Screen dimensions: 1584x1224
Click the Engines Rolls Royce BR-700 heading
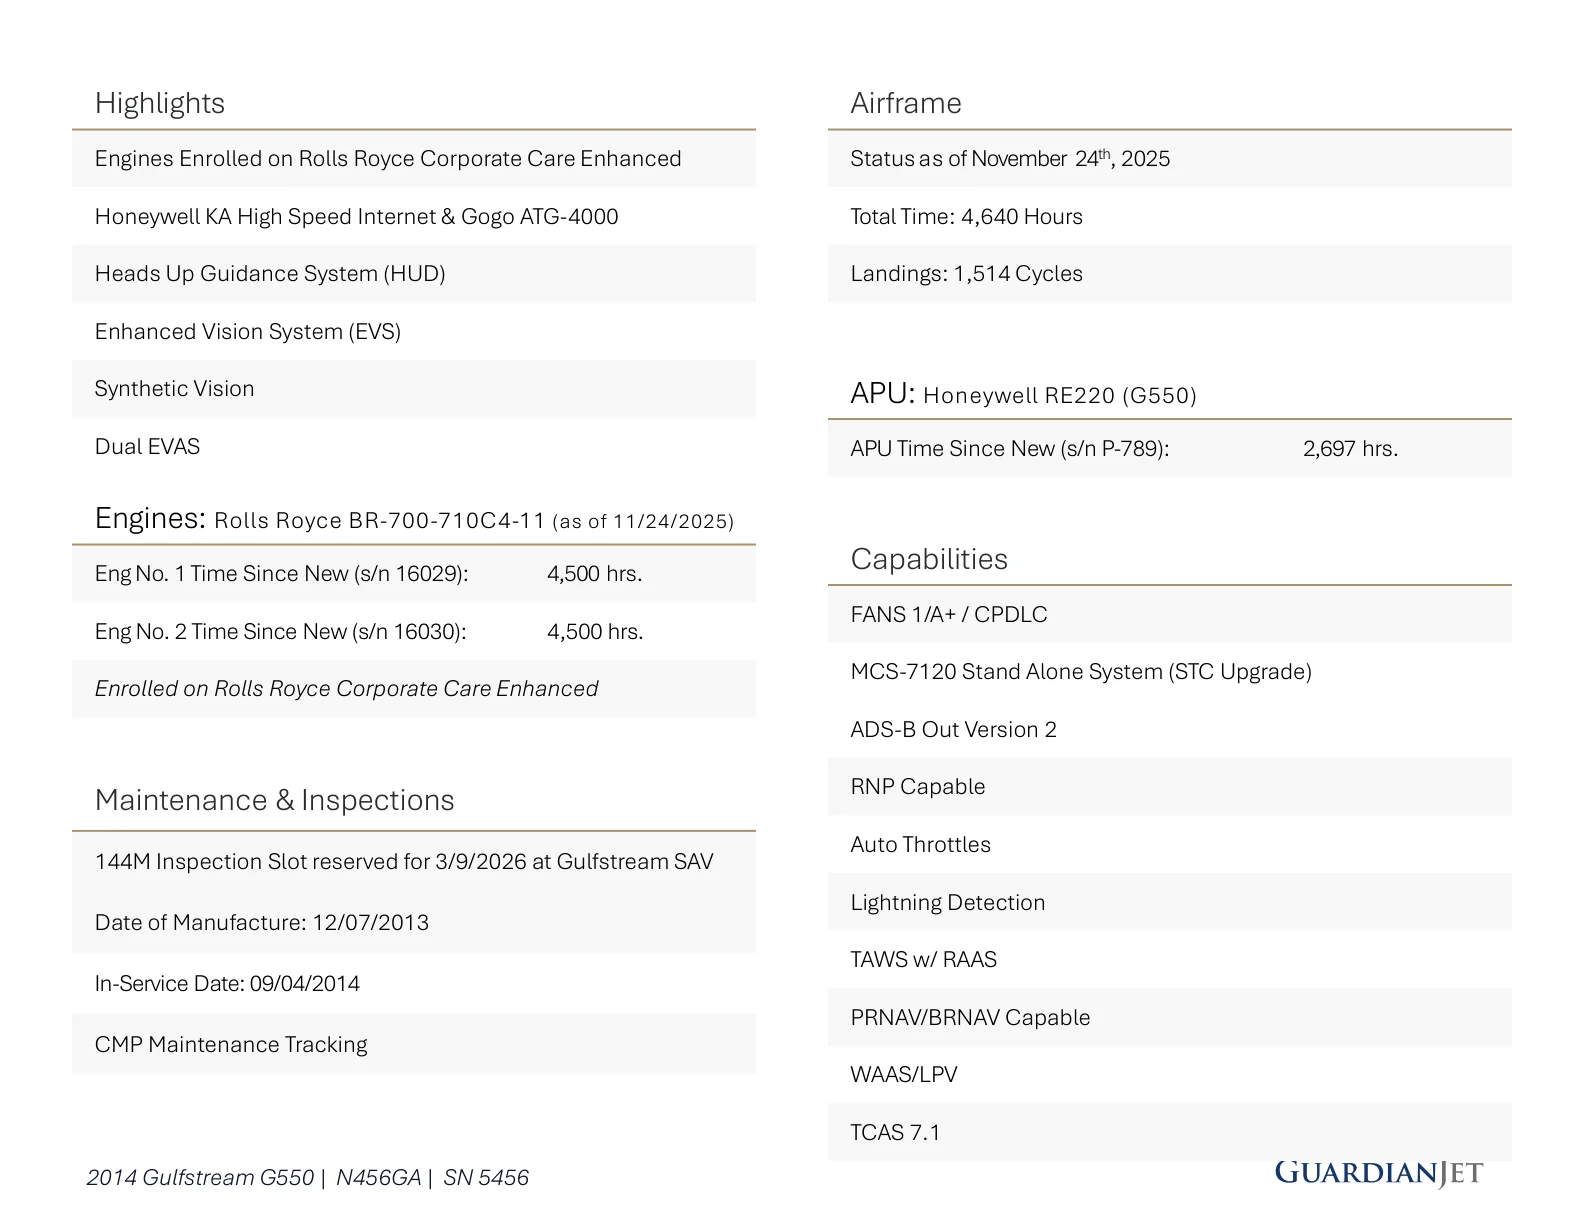pyautogui.click(x=413, y=519)
